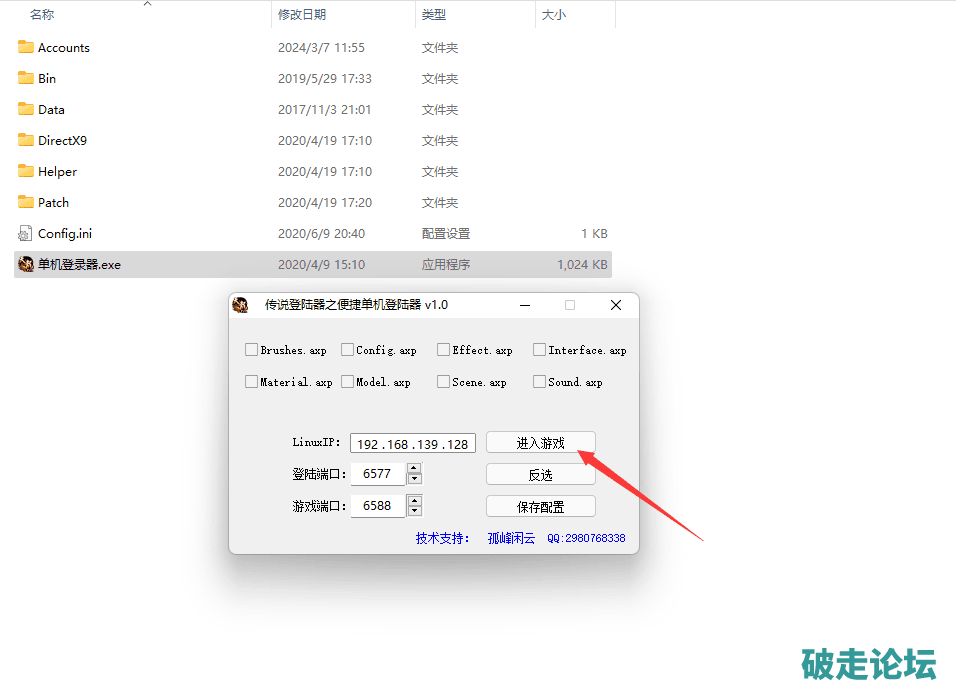Click the LinuxIP address input field
The width and height of the screenshot is (956, 686).
pos(412,444)
